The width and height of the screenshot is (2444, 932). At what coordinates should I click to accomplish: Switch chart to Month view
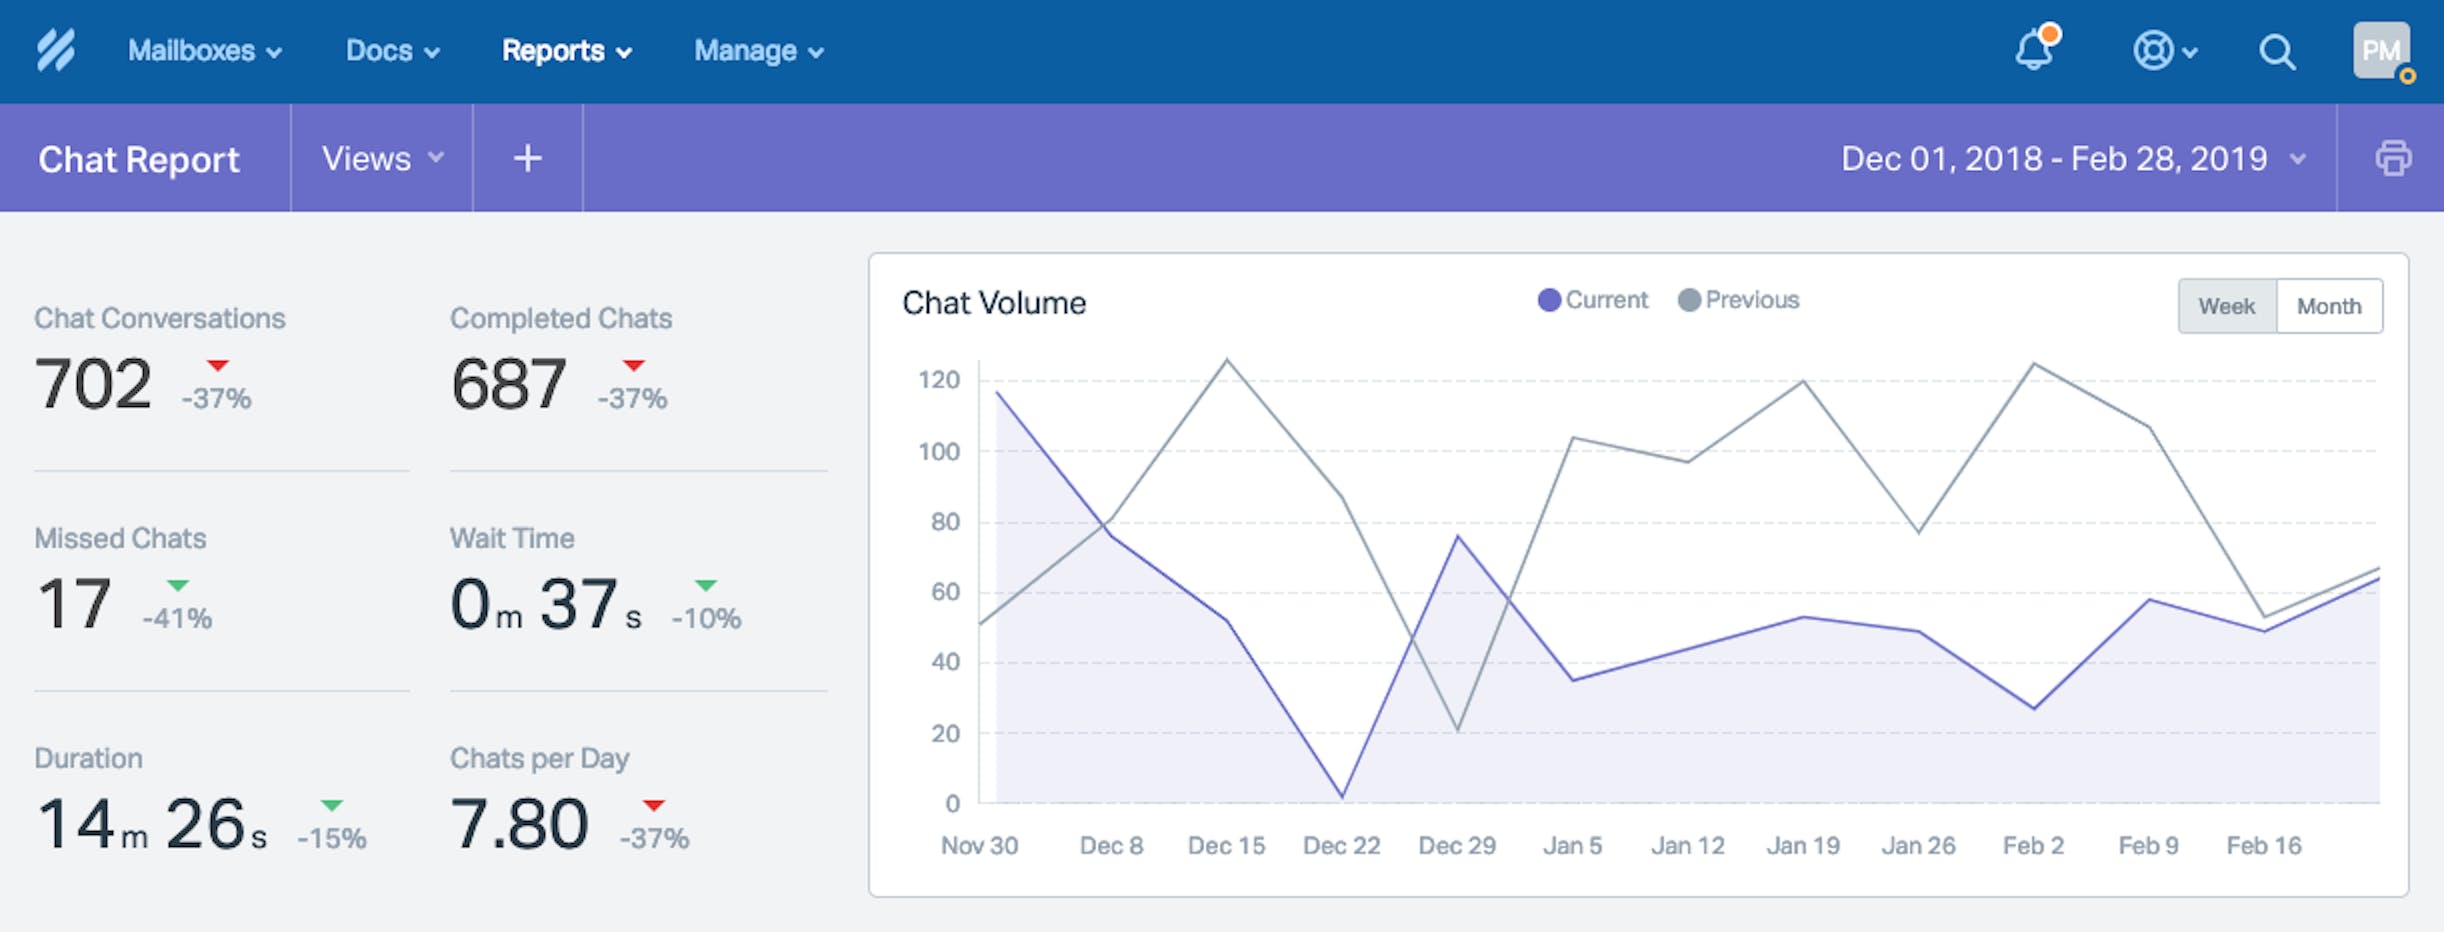click(2329, 306)
